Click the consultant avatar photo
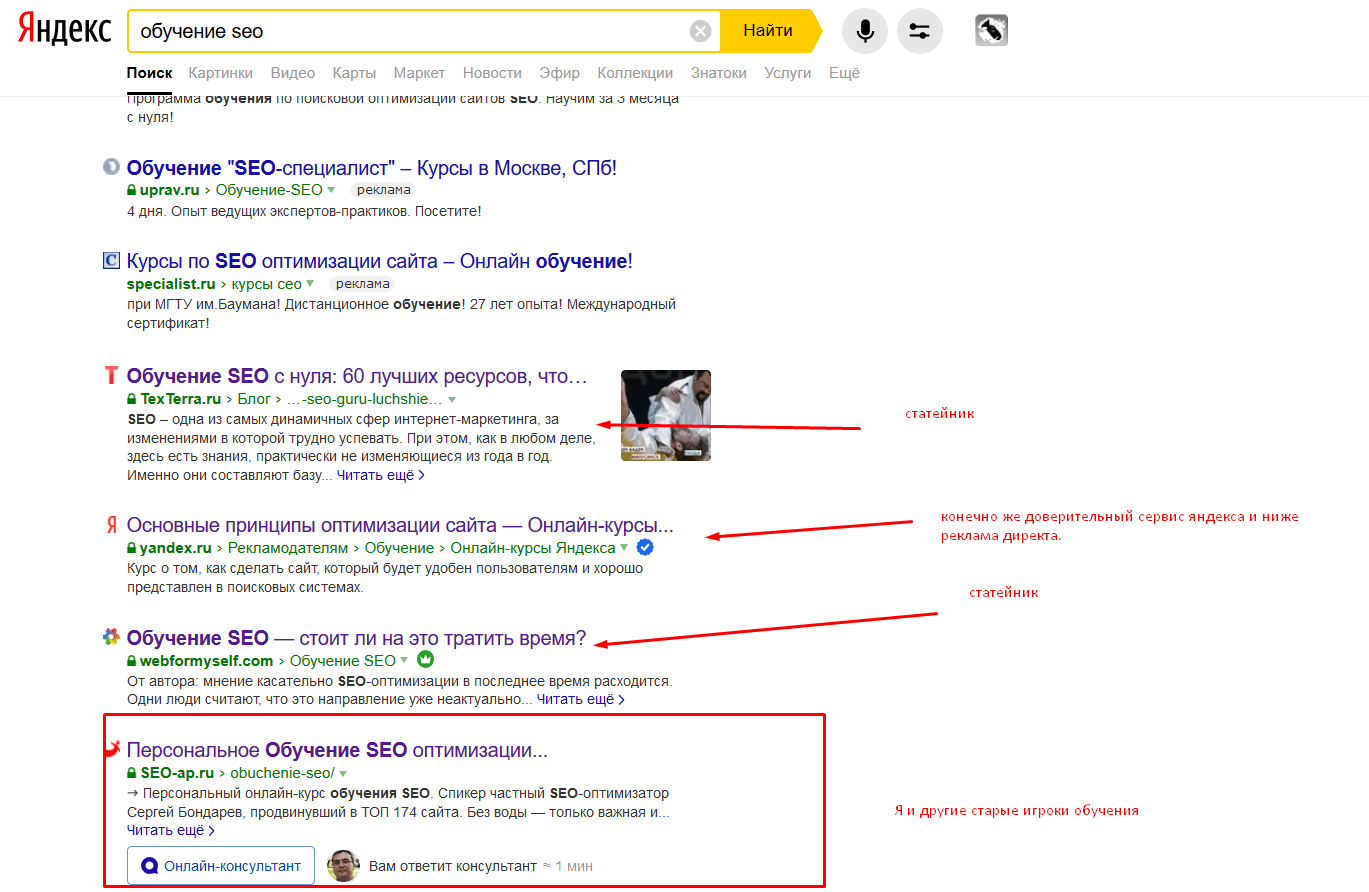Screen dimensions: 1369x892 (x=343, y=866)
